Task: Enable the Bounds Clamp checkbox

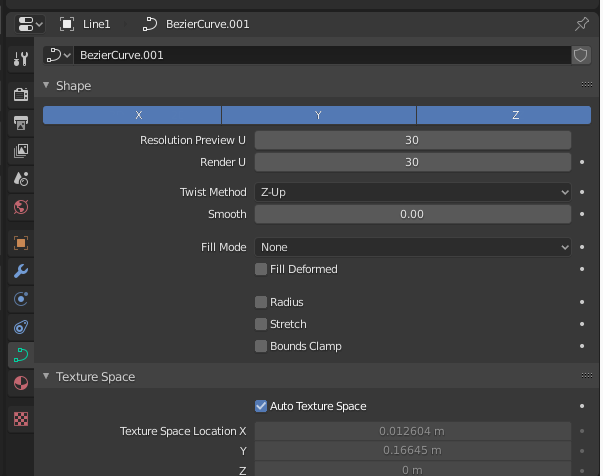Action: point(261,346)
